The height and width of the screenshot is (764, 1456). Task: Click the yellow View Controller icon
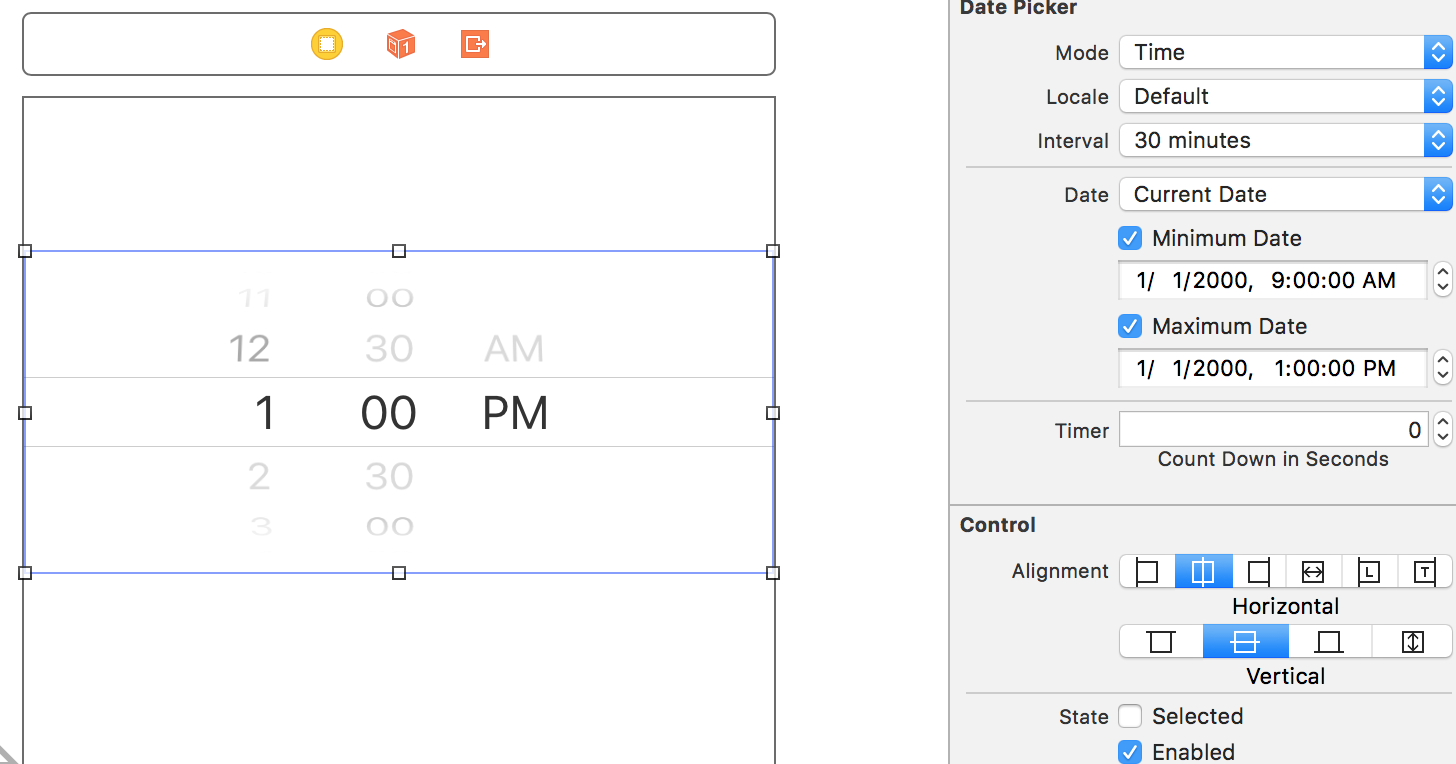[327, 44]
